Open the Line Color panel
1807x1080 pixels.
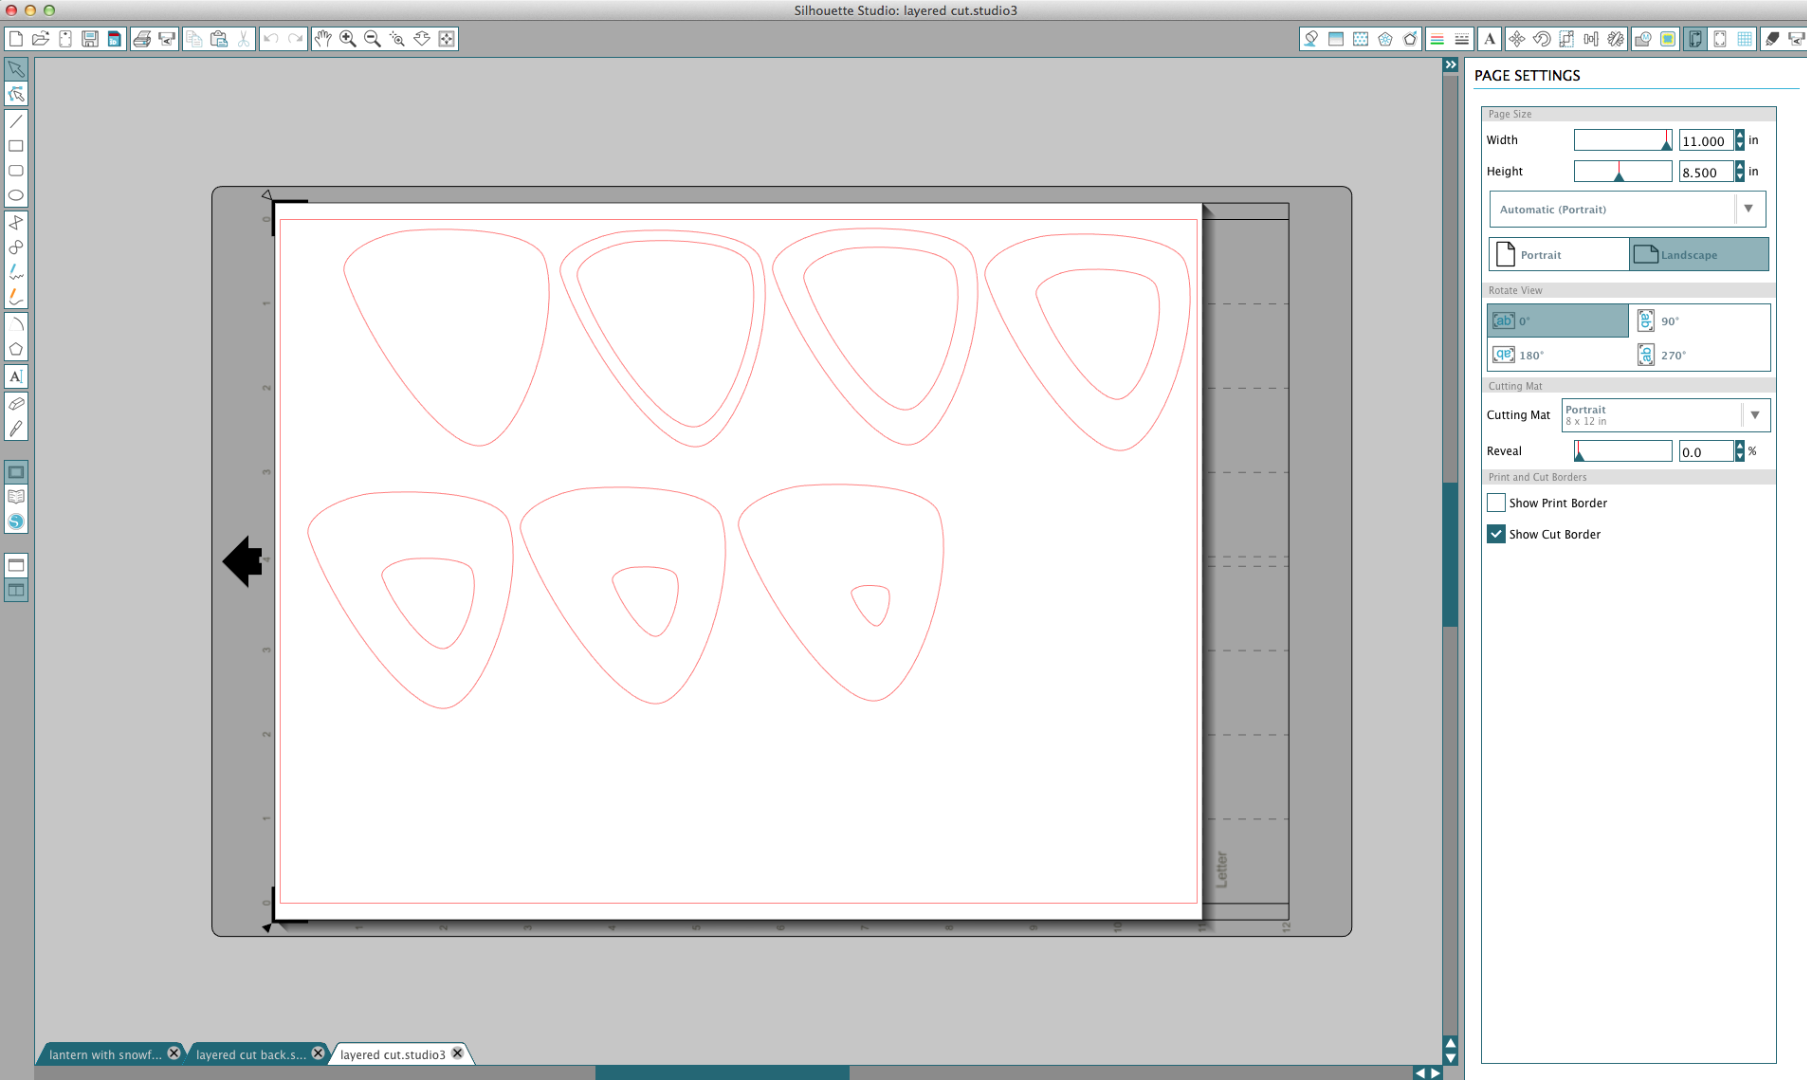coord(1437,39)
